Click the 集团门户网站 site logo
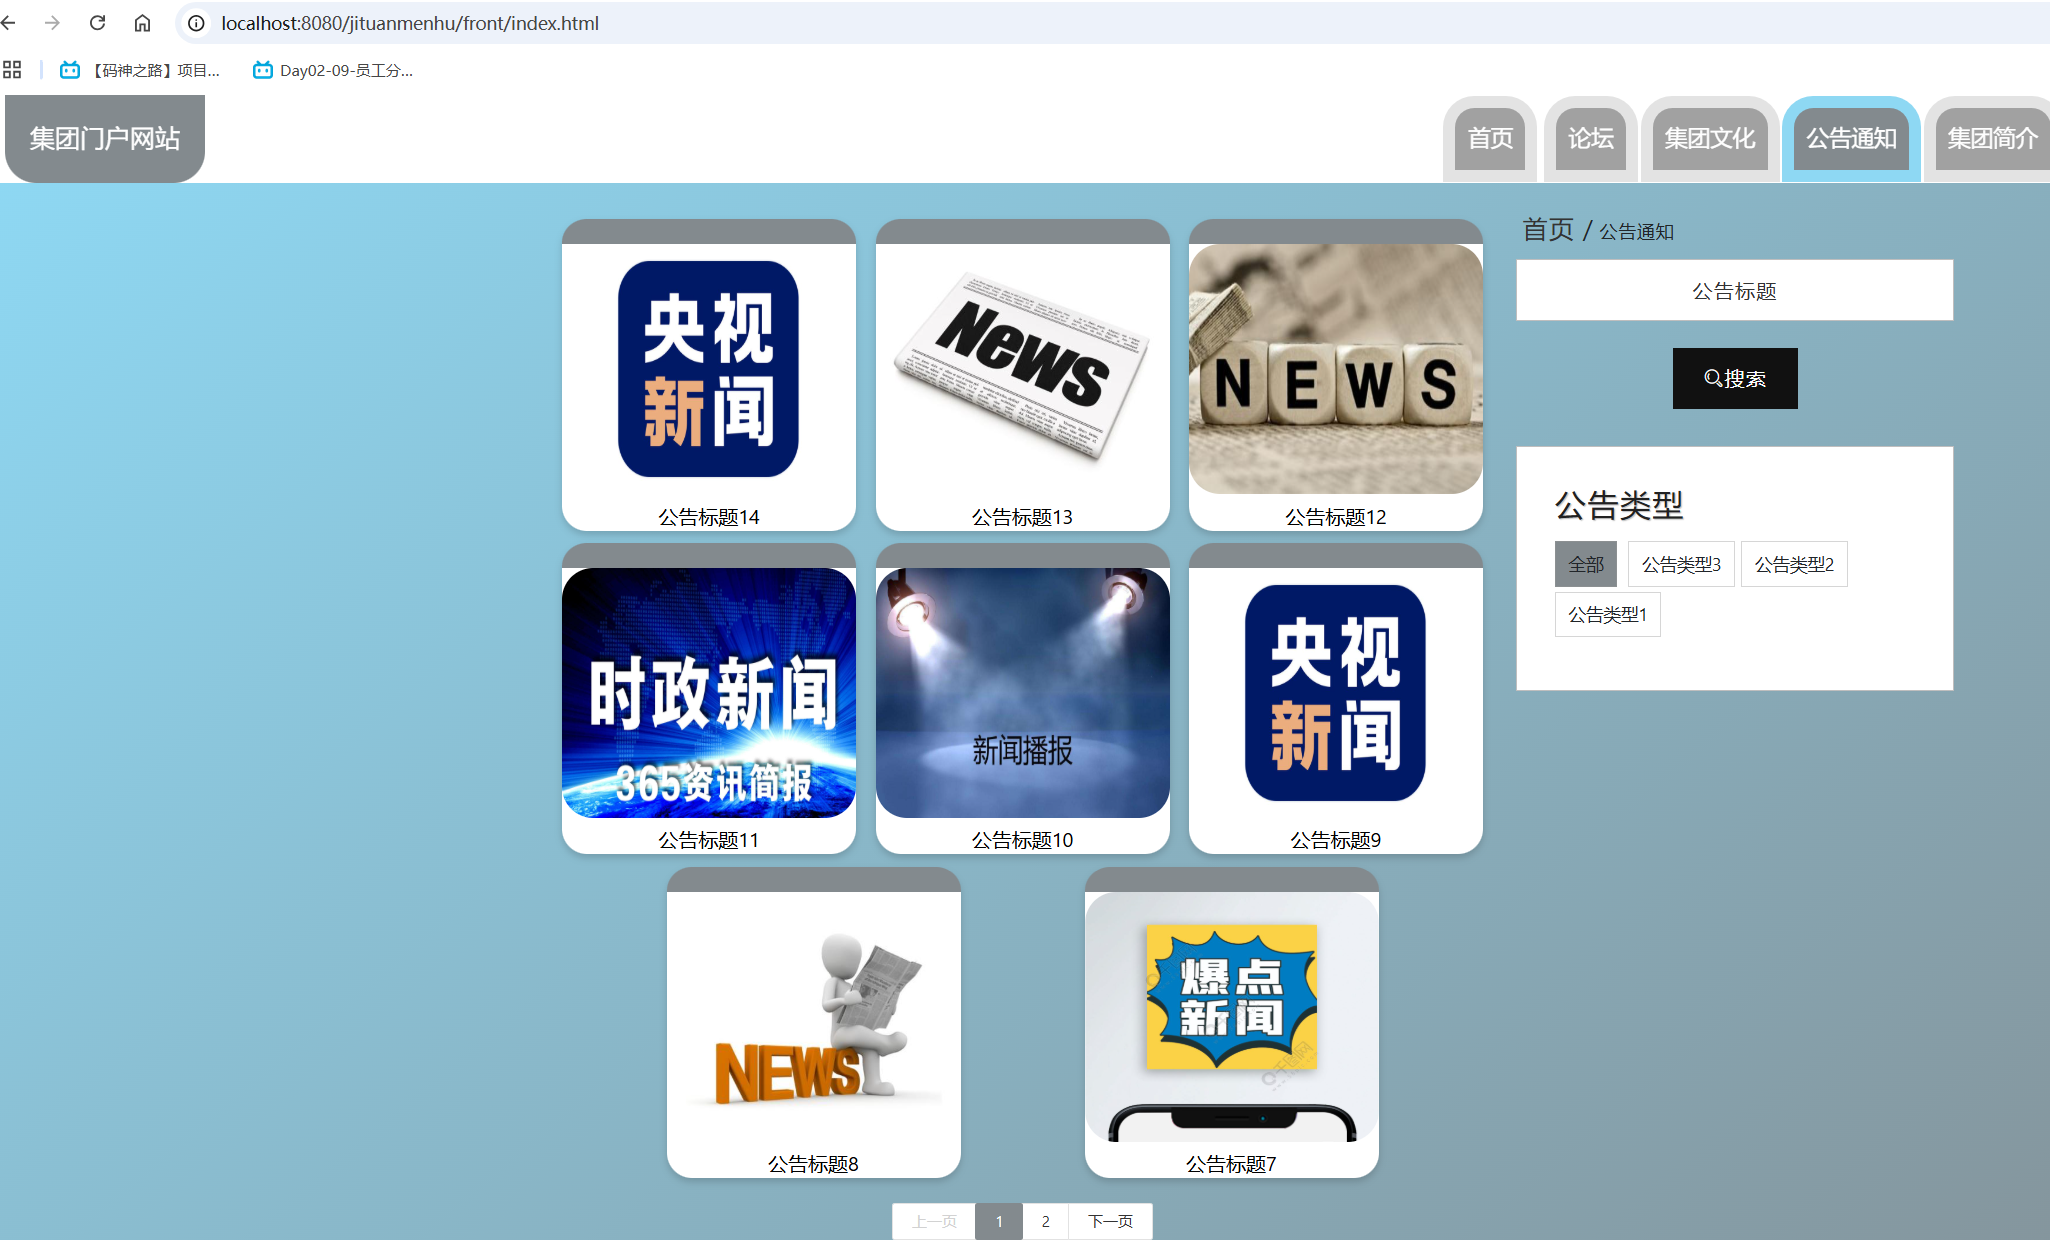This screenshot has width=2050, height=1240. click(104, 138)
